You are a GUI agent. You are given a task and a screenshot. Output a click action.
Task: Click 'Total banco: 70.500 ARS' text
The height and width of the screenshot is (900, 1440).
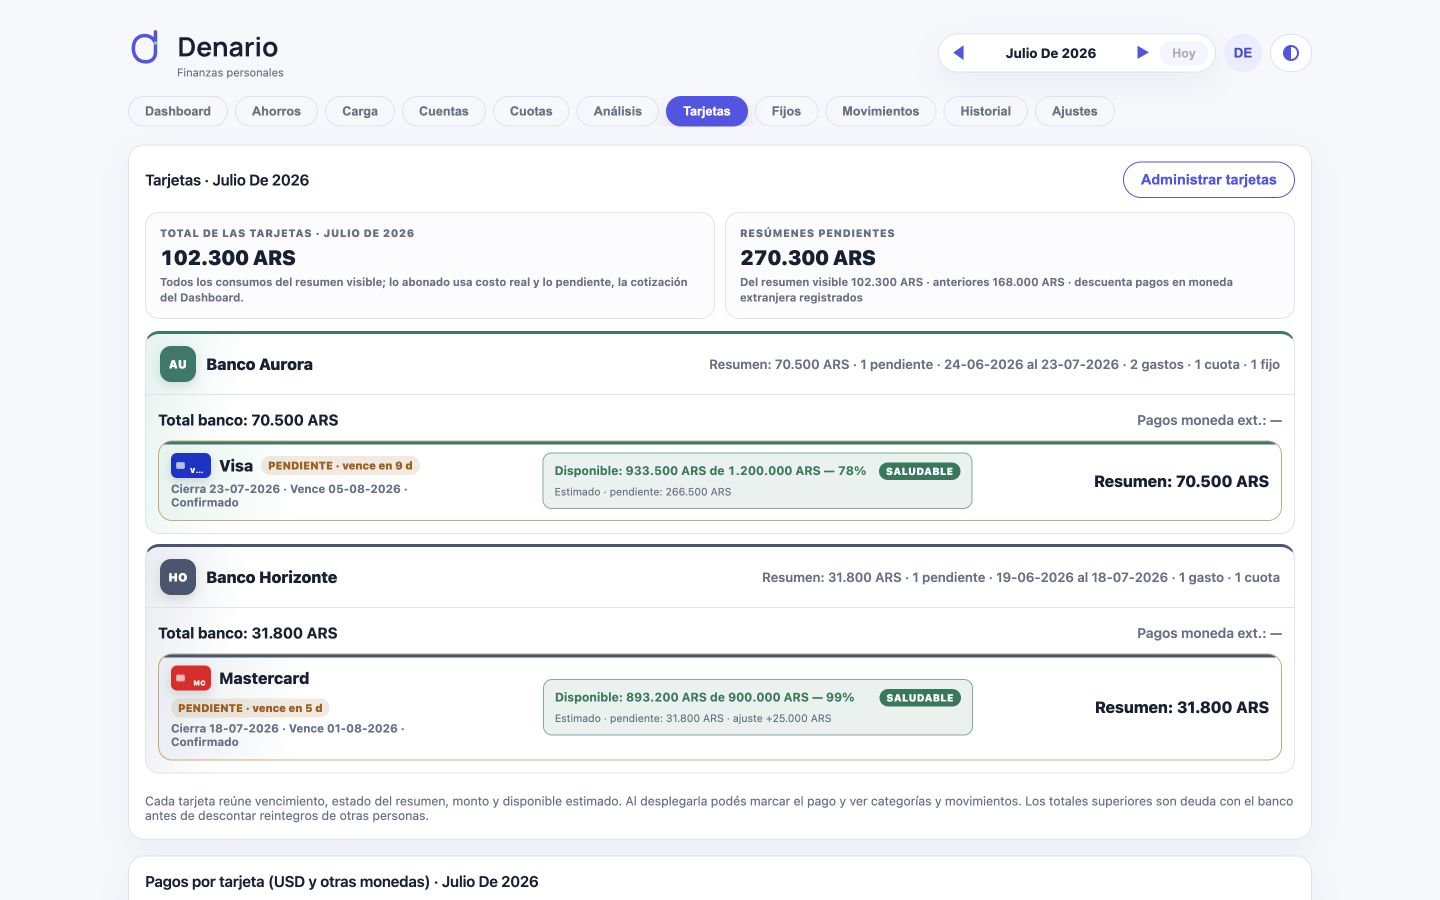[248, 420]
